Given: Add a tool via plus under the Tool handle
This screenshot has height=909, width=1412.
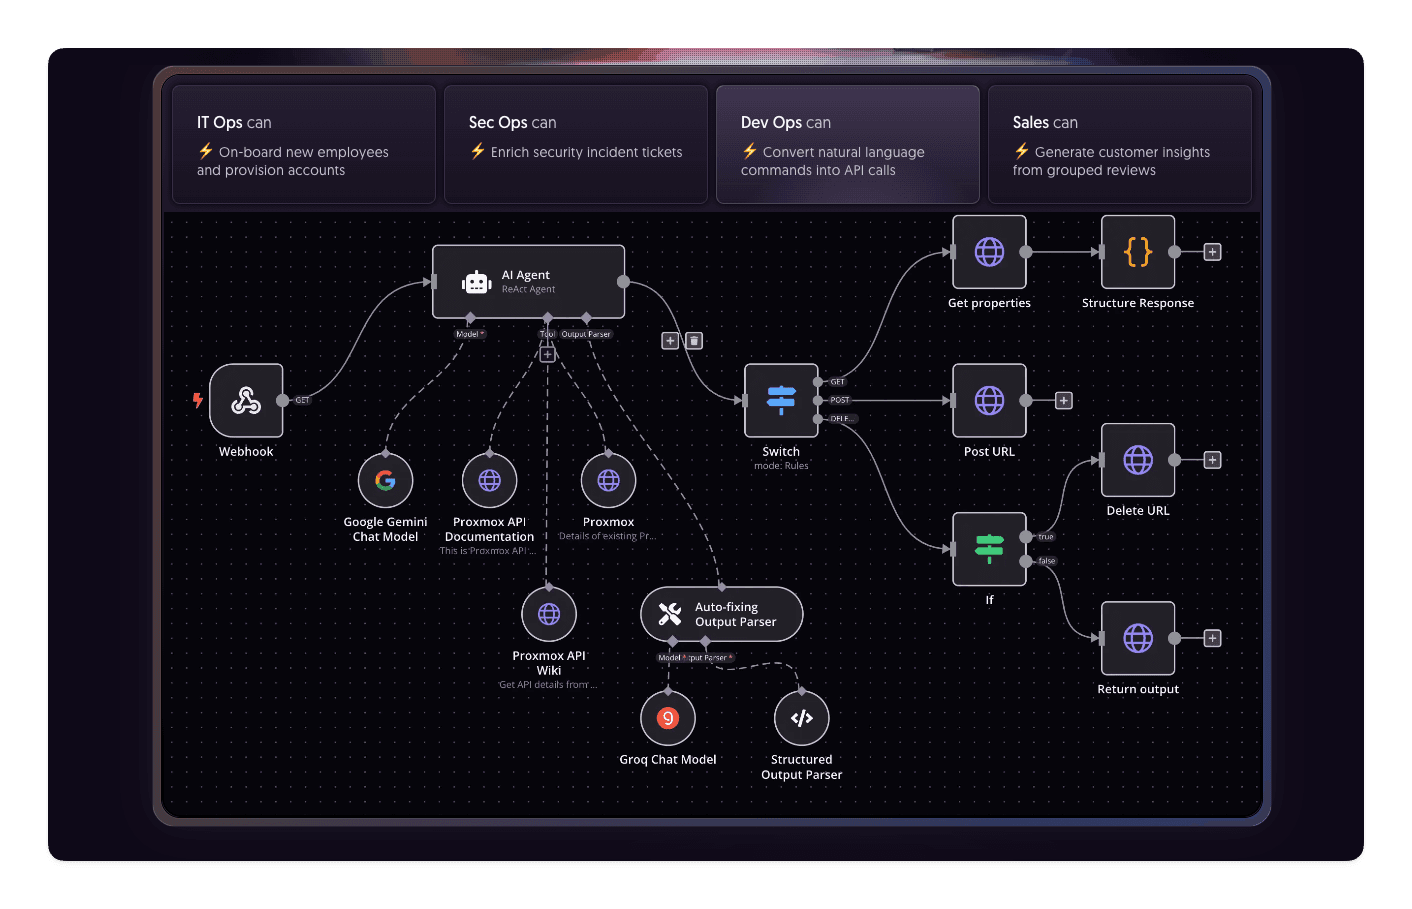Looking at the screenshot, I should point(547,353).
